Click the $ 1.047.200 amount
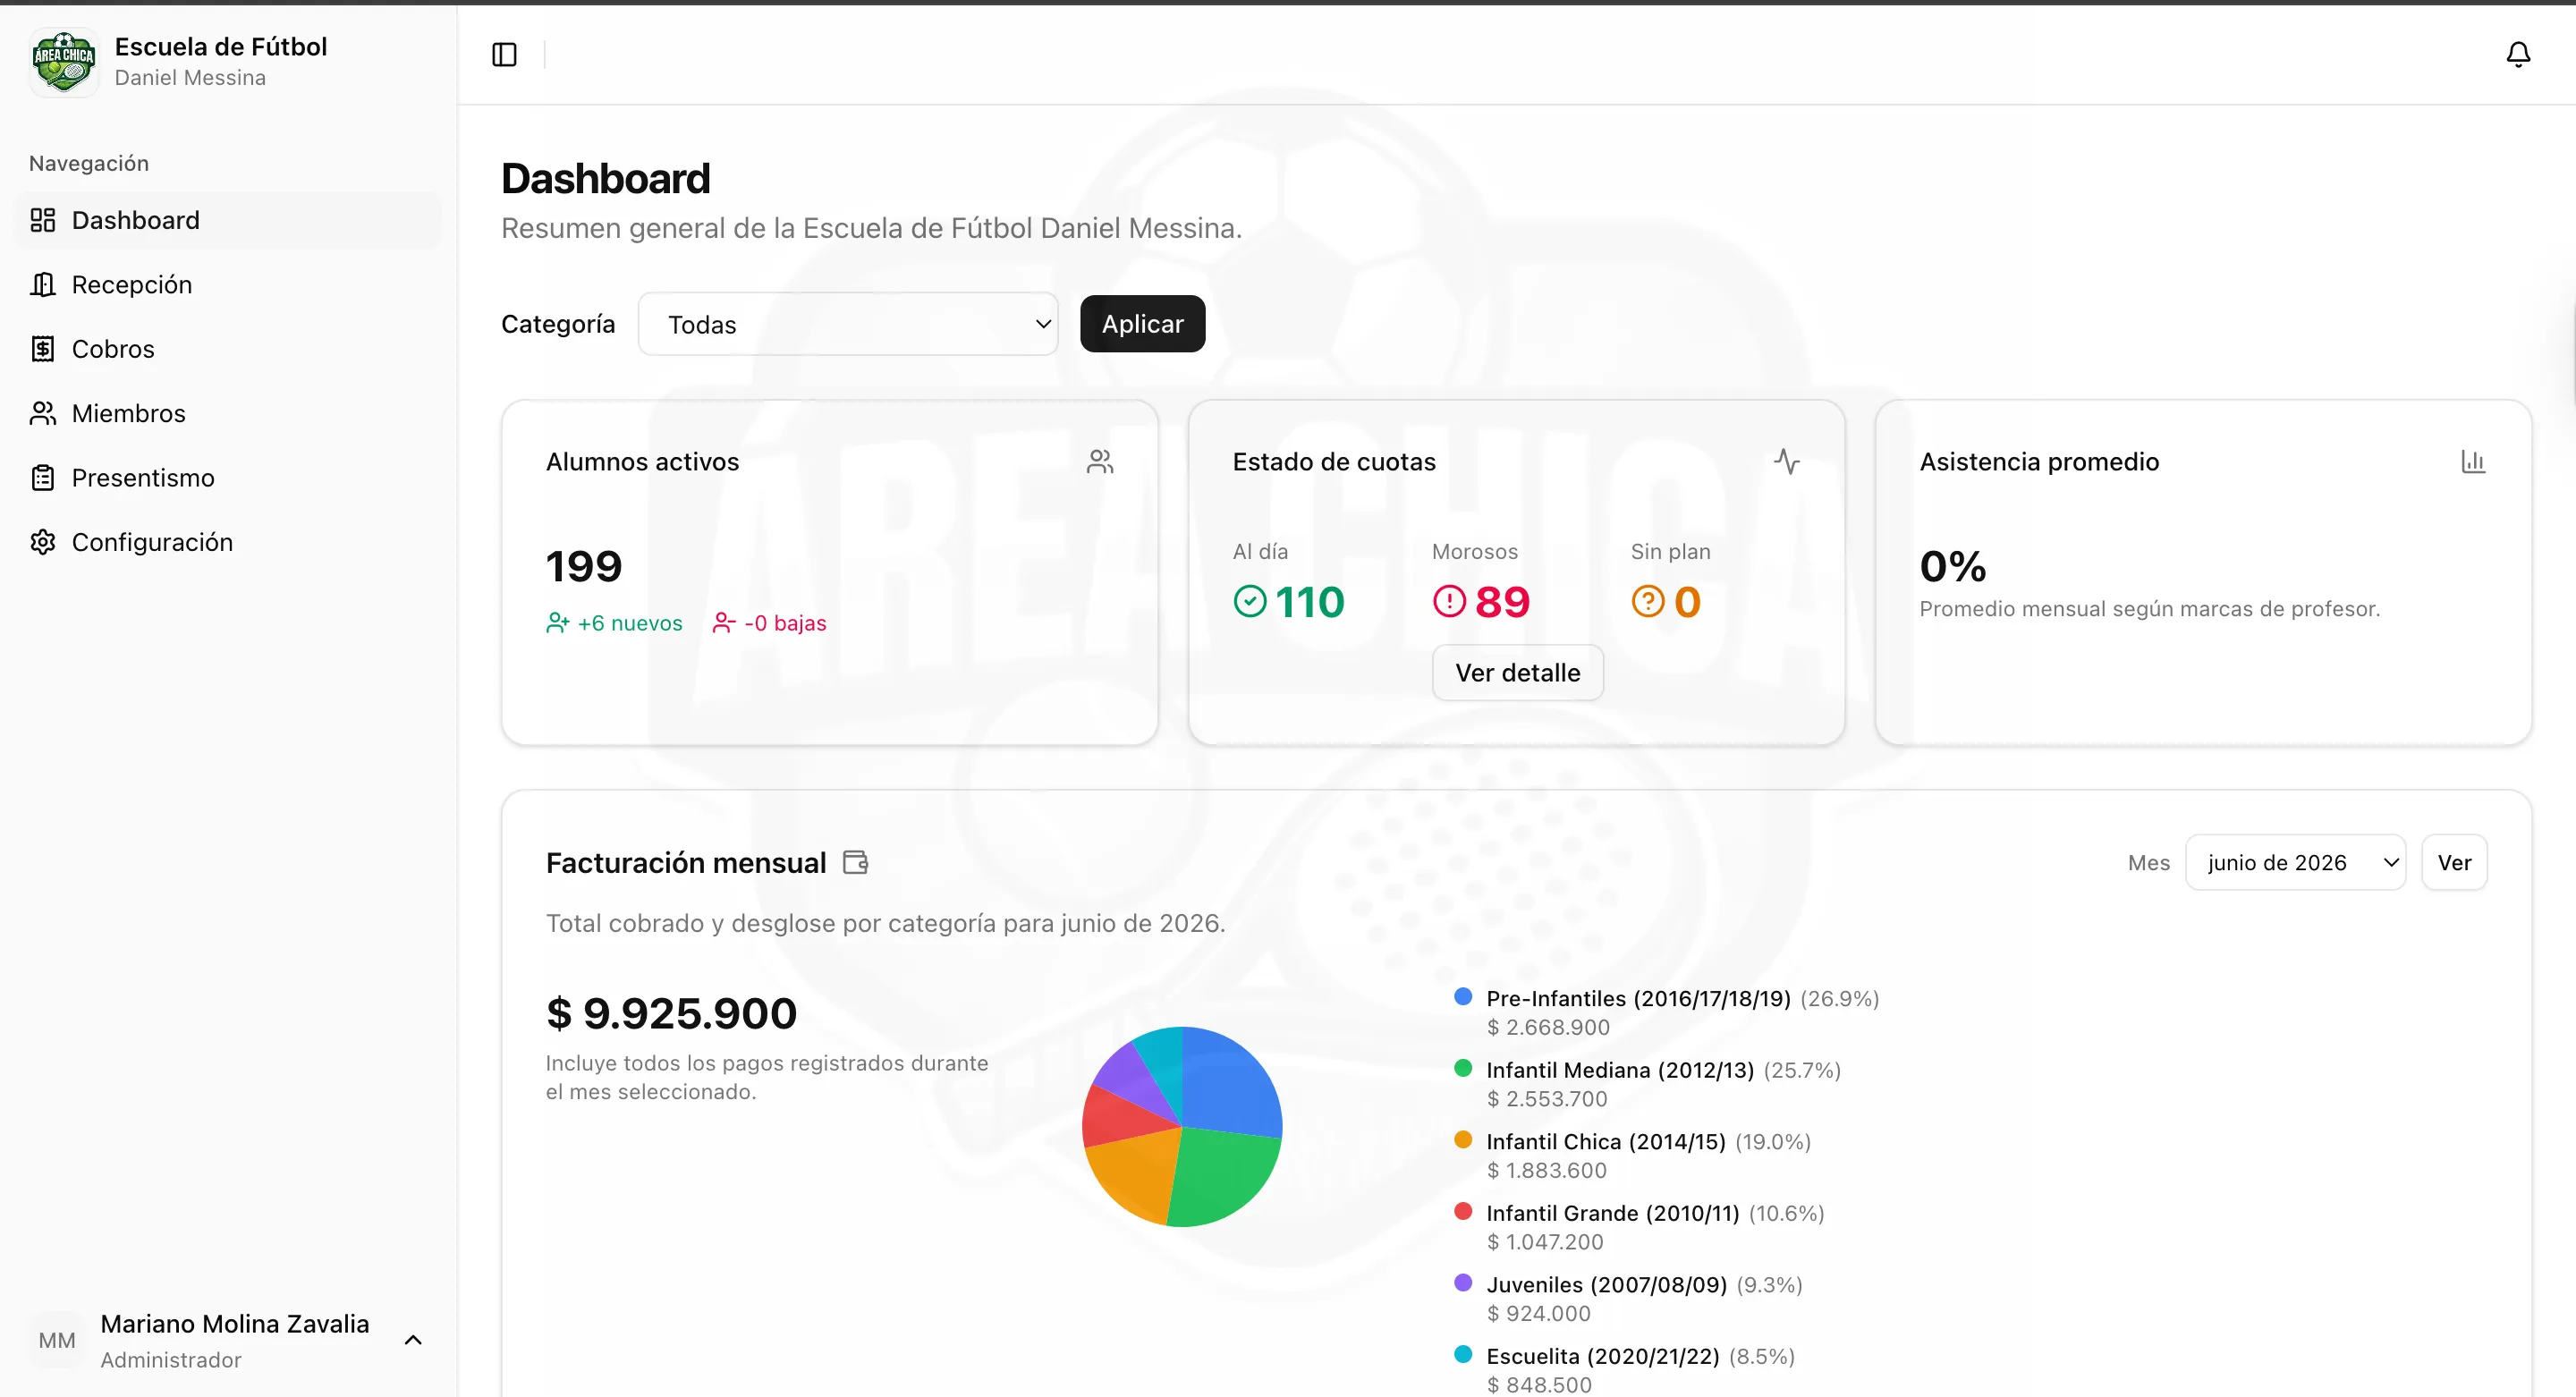This screenshot has height=1397, width=2576. 1545,1241
